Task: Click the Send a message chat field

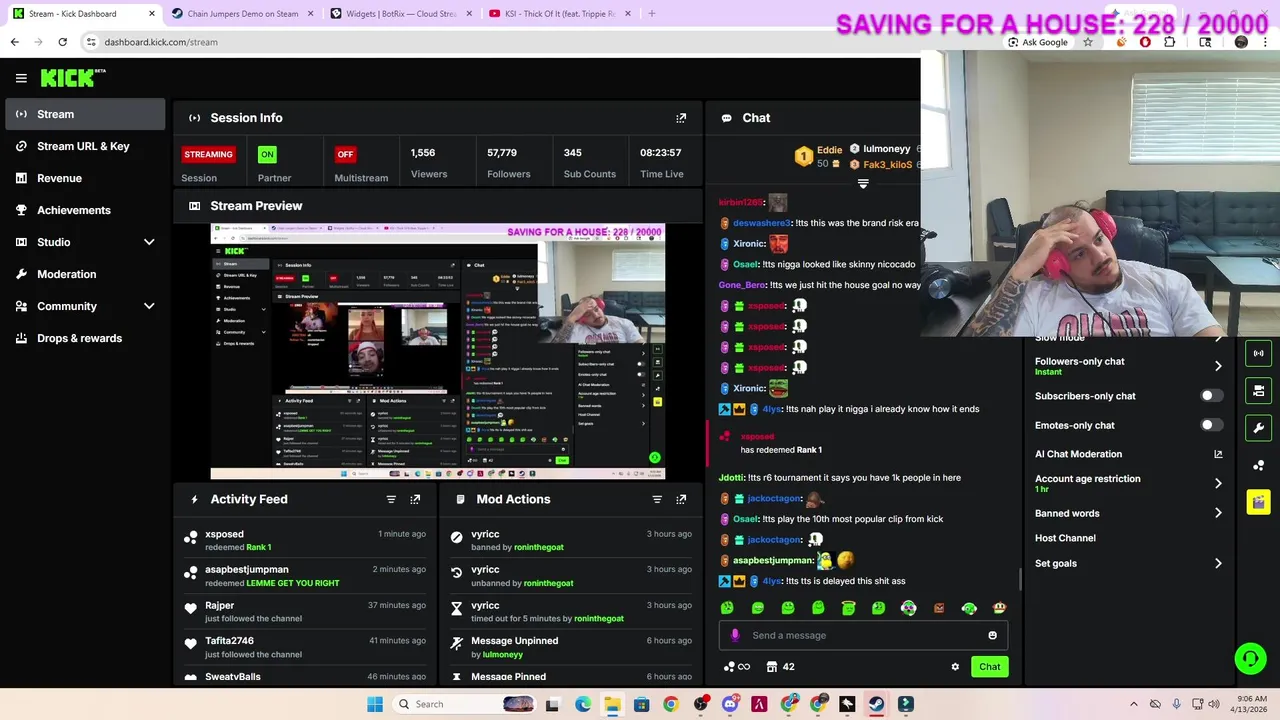Action: coord(862,635)
